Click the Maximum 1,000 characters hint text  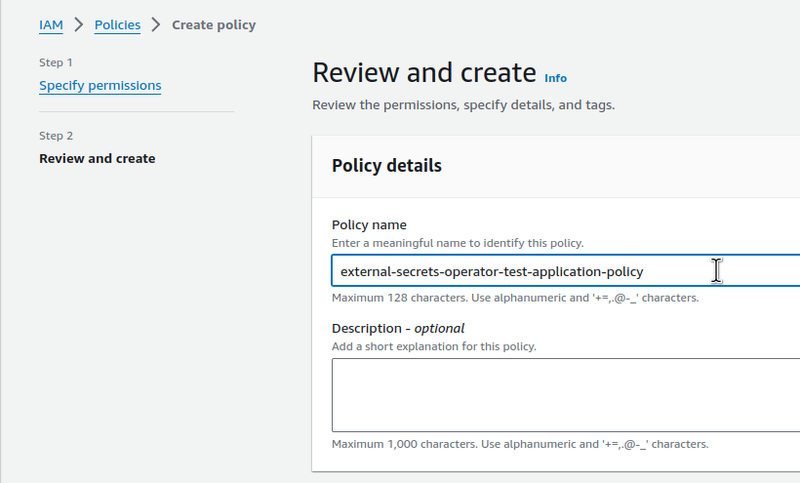[x=520, y=444]
